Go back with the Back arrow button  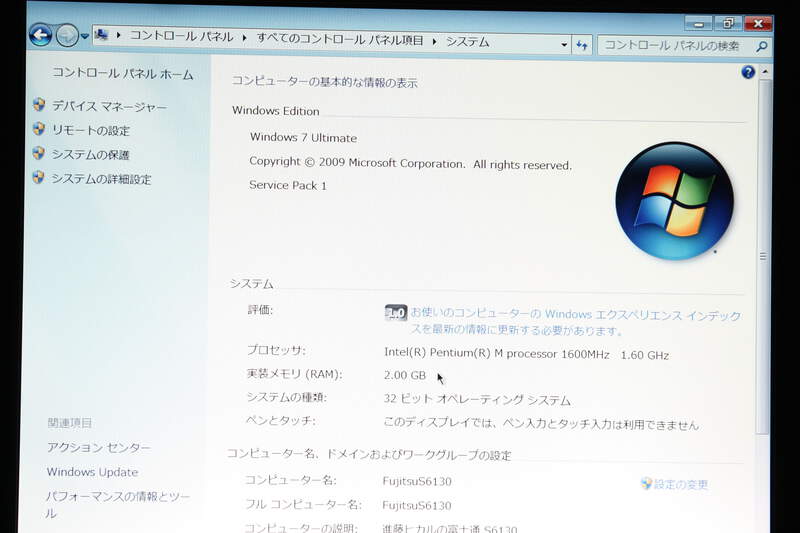click(40, 35)
